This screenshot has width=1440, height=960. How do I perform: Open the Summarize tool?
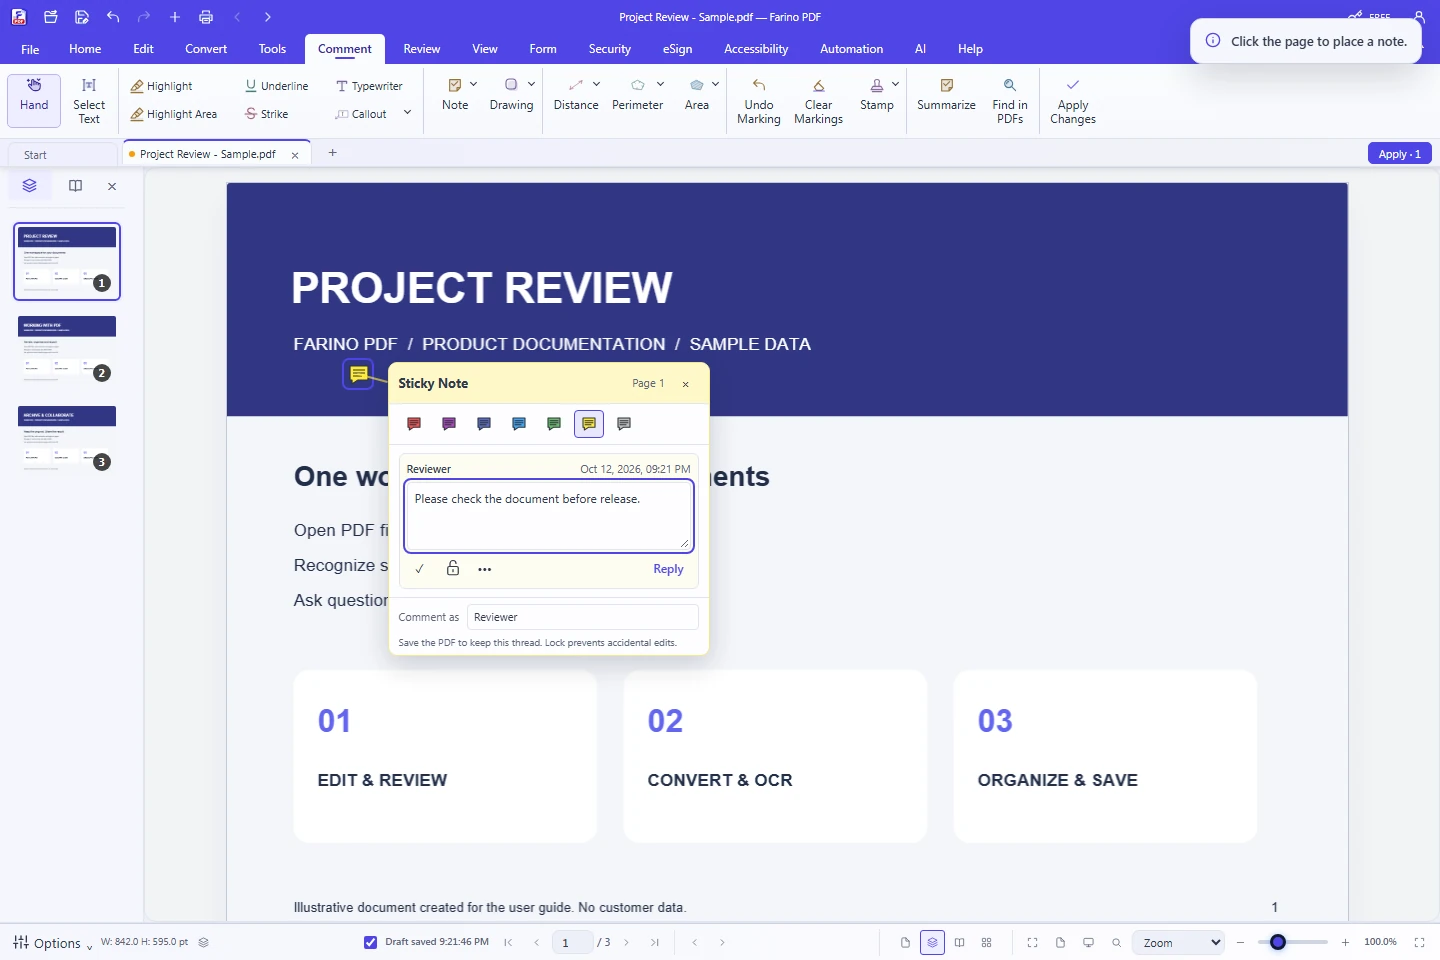pos(946,96)
